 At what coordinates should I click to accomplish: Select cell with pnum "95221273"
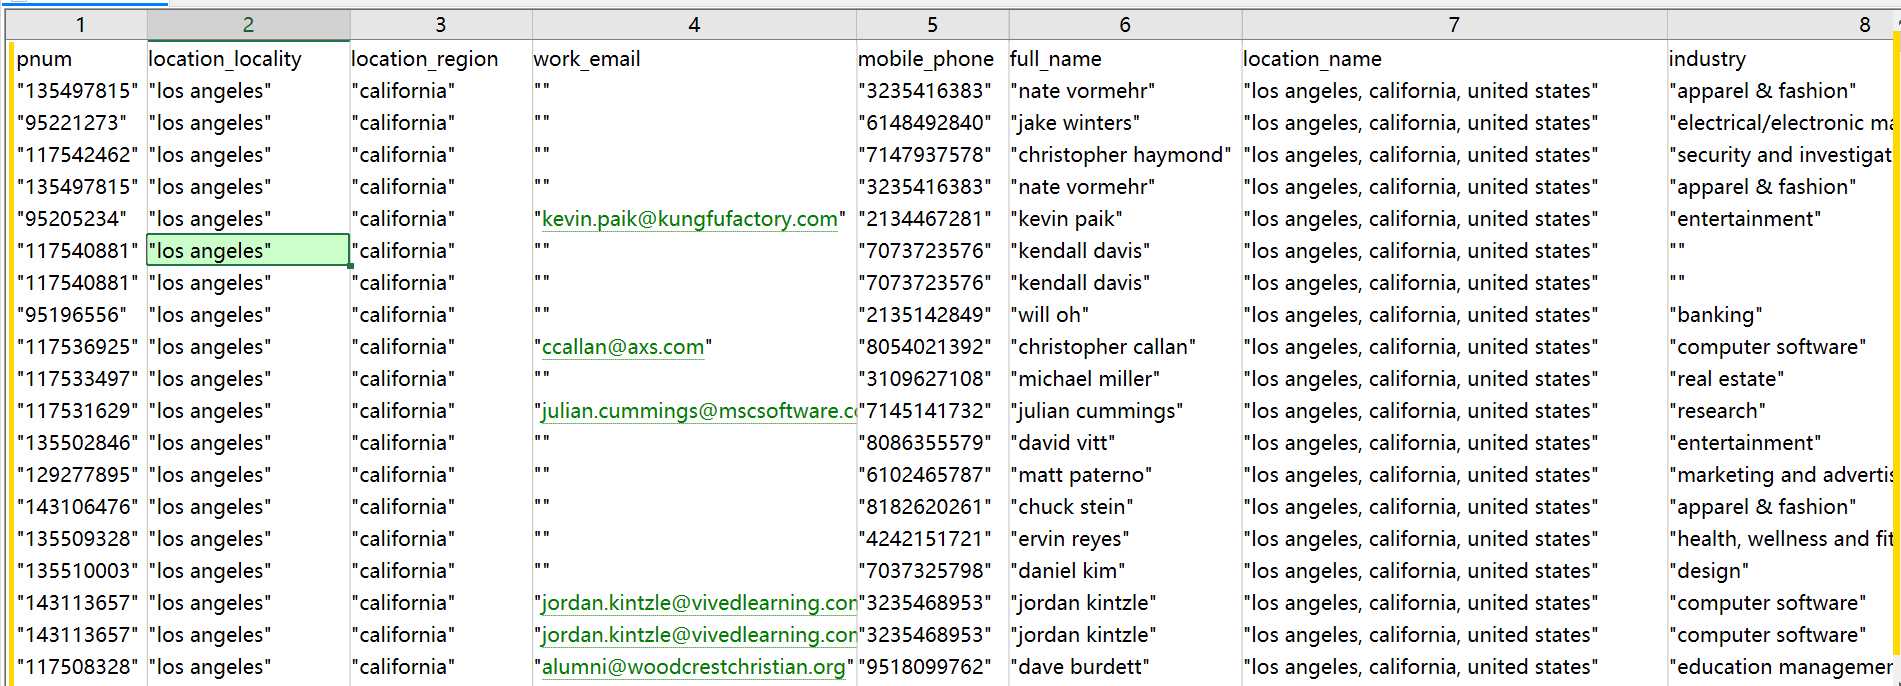(x=80, y=123)
